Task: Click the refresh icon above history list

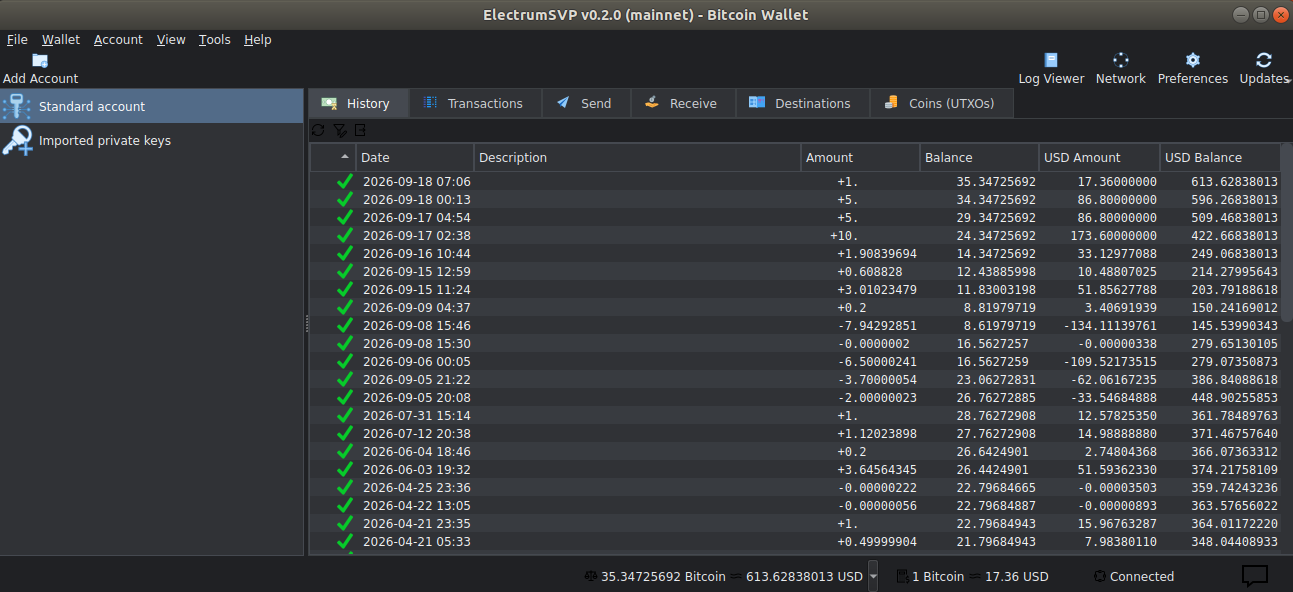Action: pos(318,130)
